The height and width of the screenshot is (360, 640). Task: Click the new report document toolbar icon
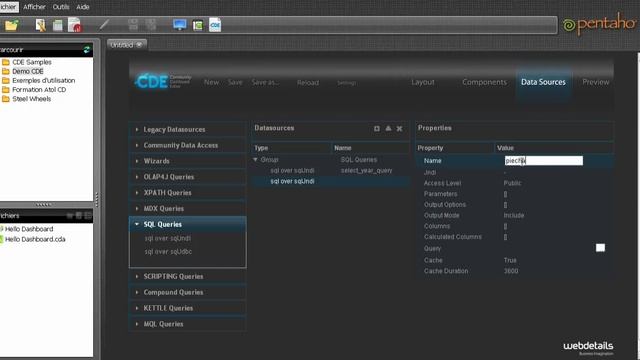40,25
